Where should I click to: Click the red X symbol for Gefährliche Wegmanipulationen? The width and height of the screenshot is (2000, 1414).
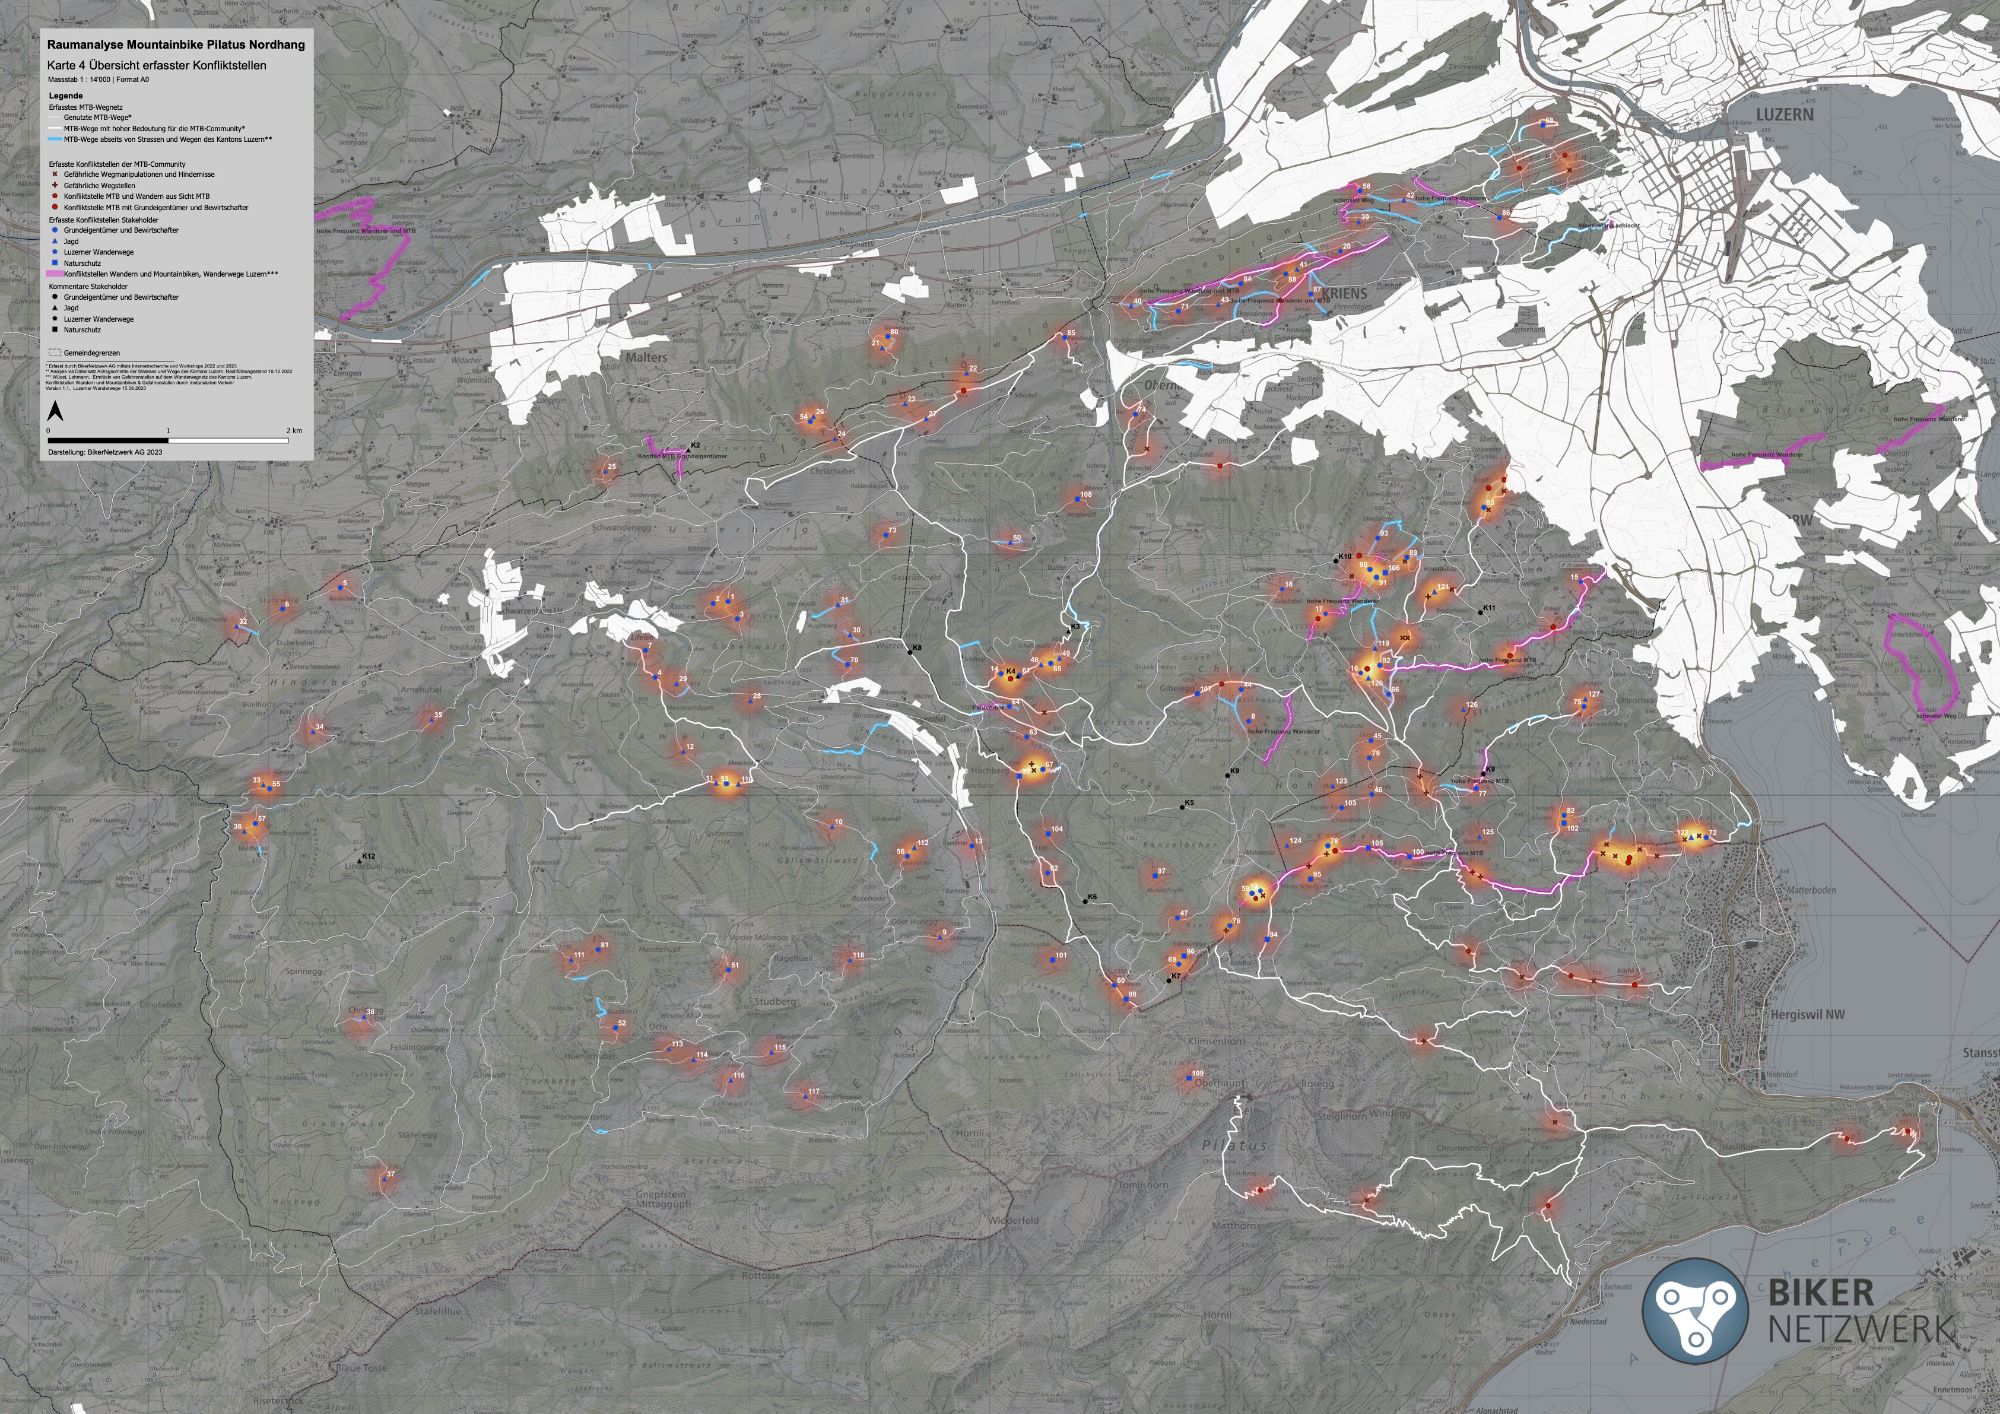click(x=55, y=174)
